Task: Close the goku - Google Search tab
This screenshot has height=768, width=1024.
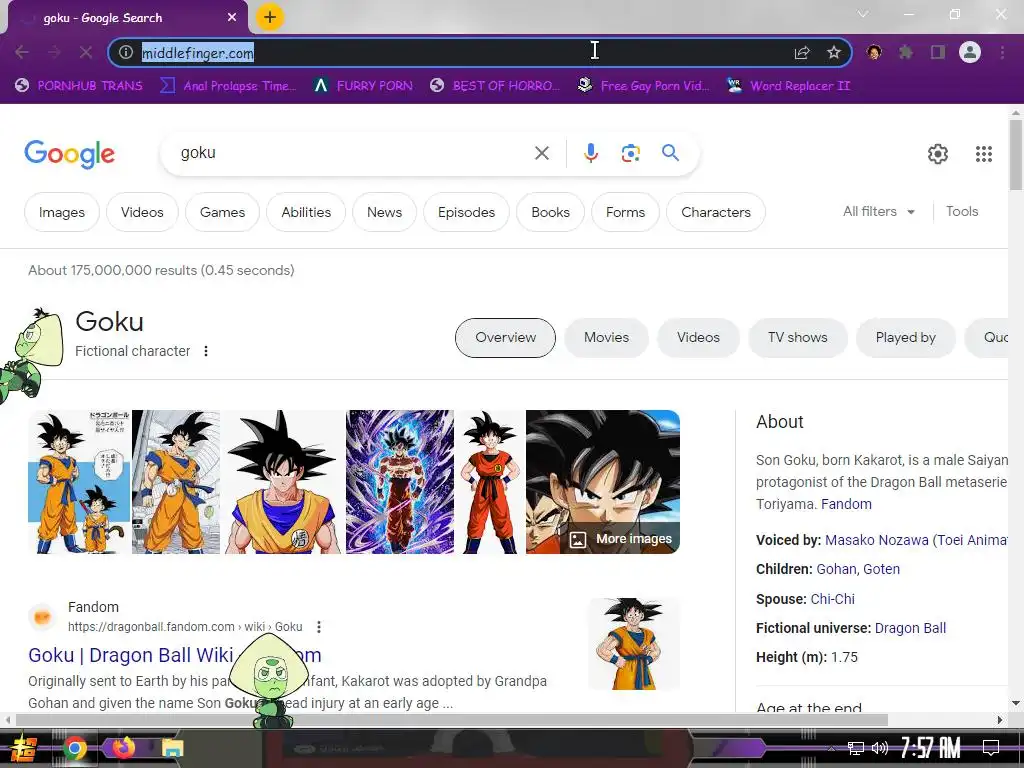Action: click(x=232, y=18)
